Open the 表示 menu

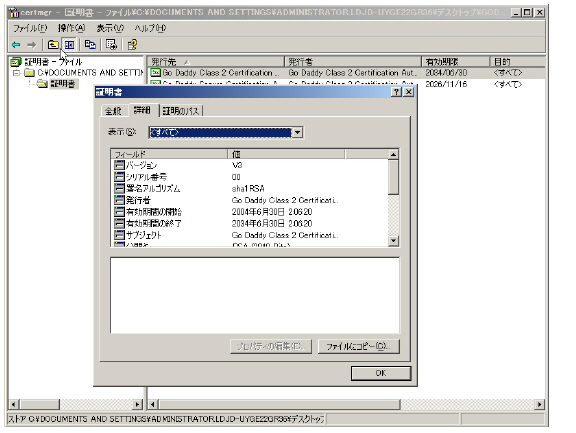[110, 28]
